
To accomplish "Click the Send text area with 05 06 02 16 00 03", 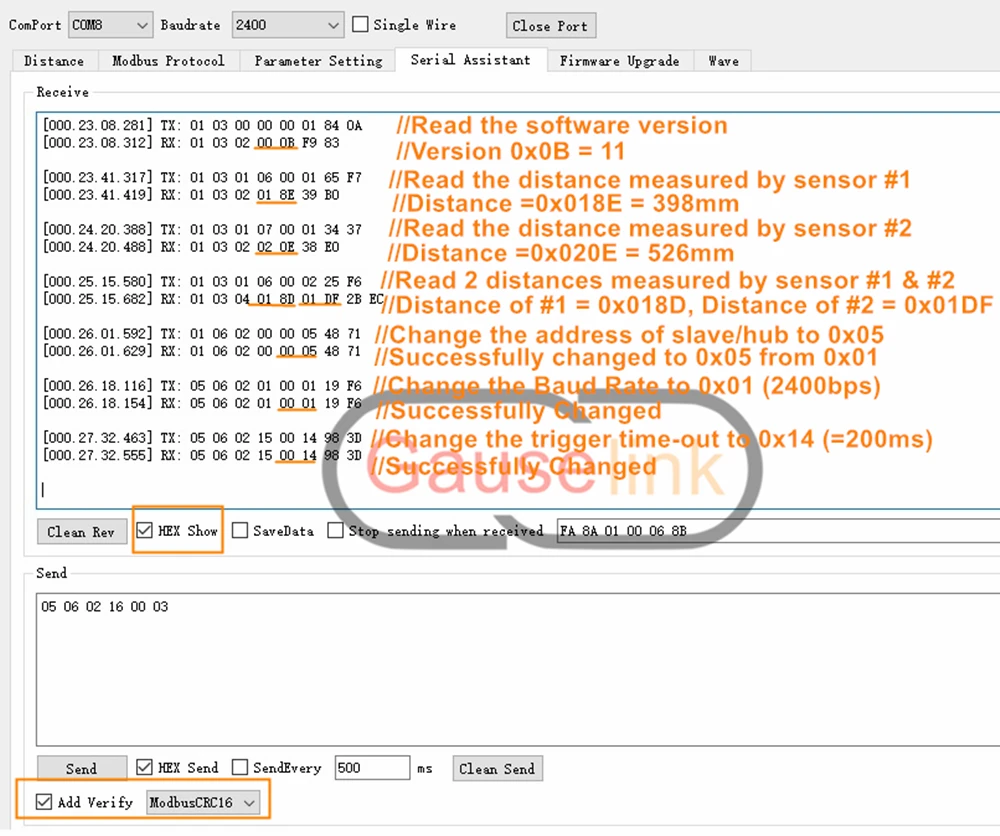I will tap(518, 669).
